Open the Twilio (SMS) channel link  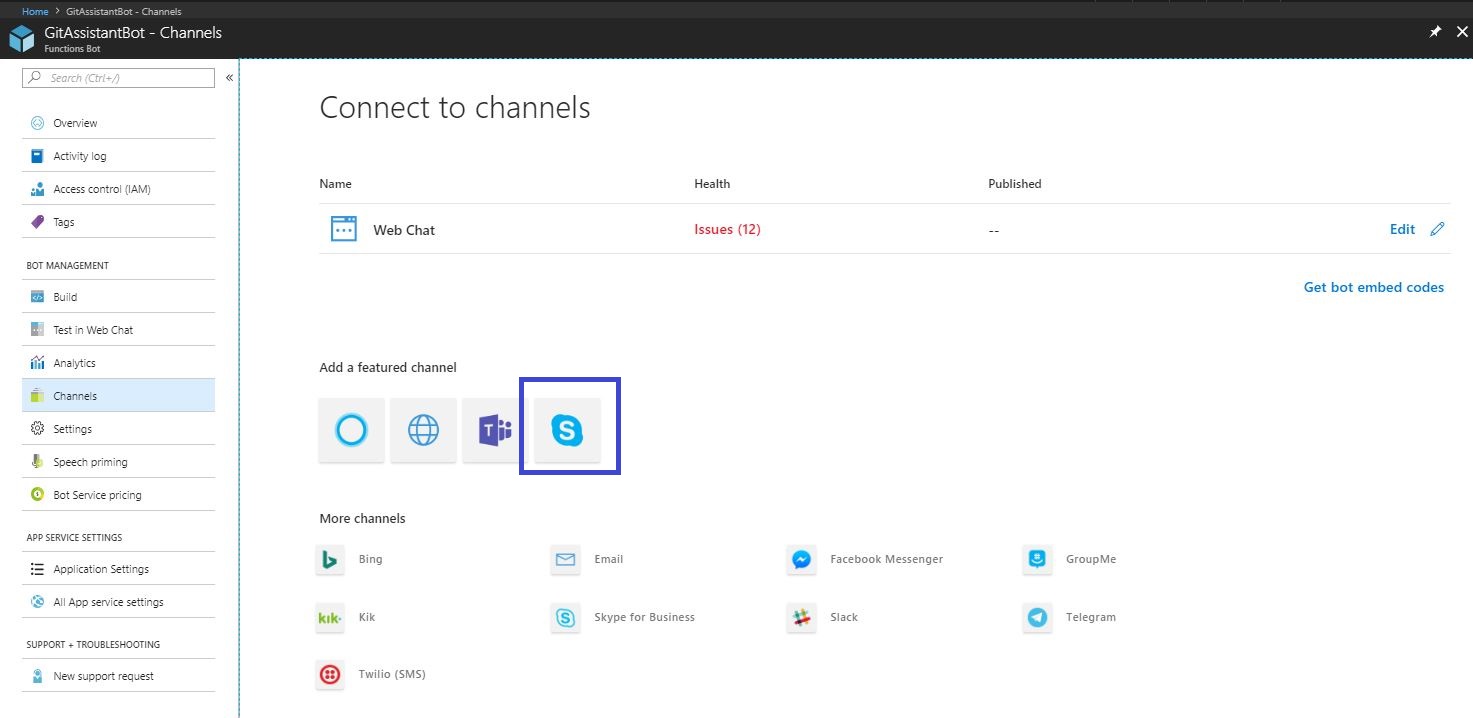pos(392,674)
